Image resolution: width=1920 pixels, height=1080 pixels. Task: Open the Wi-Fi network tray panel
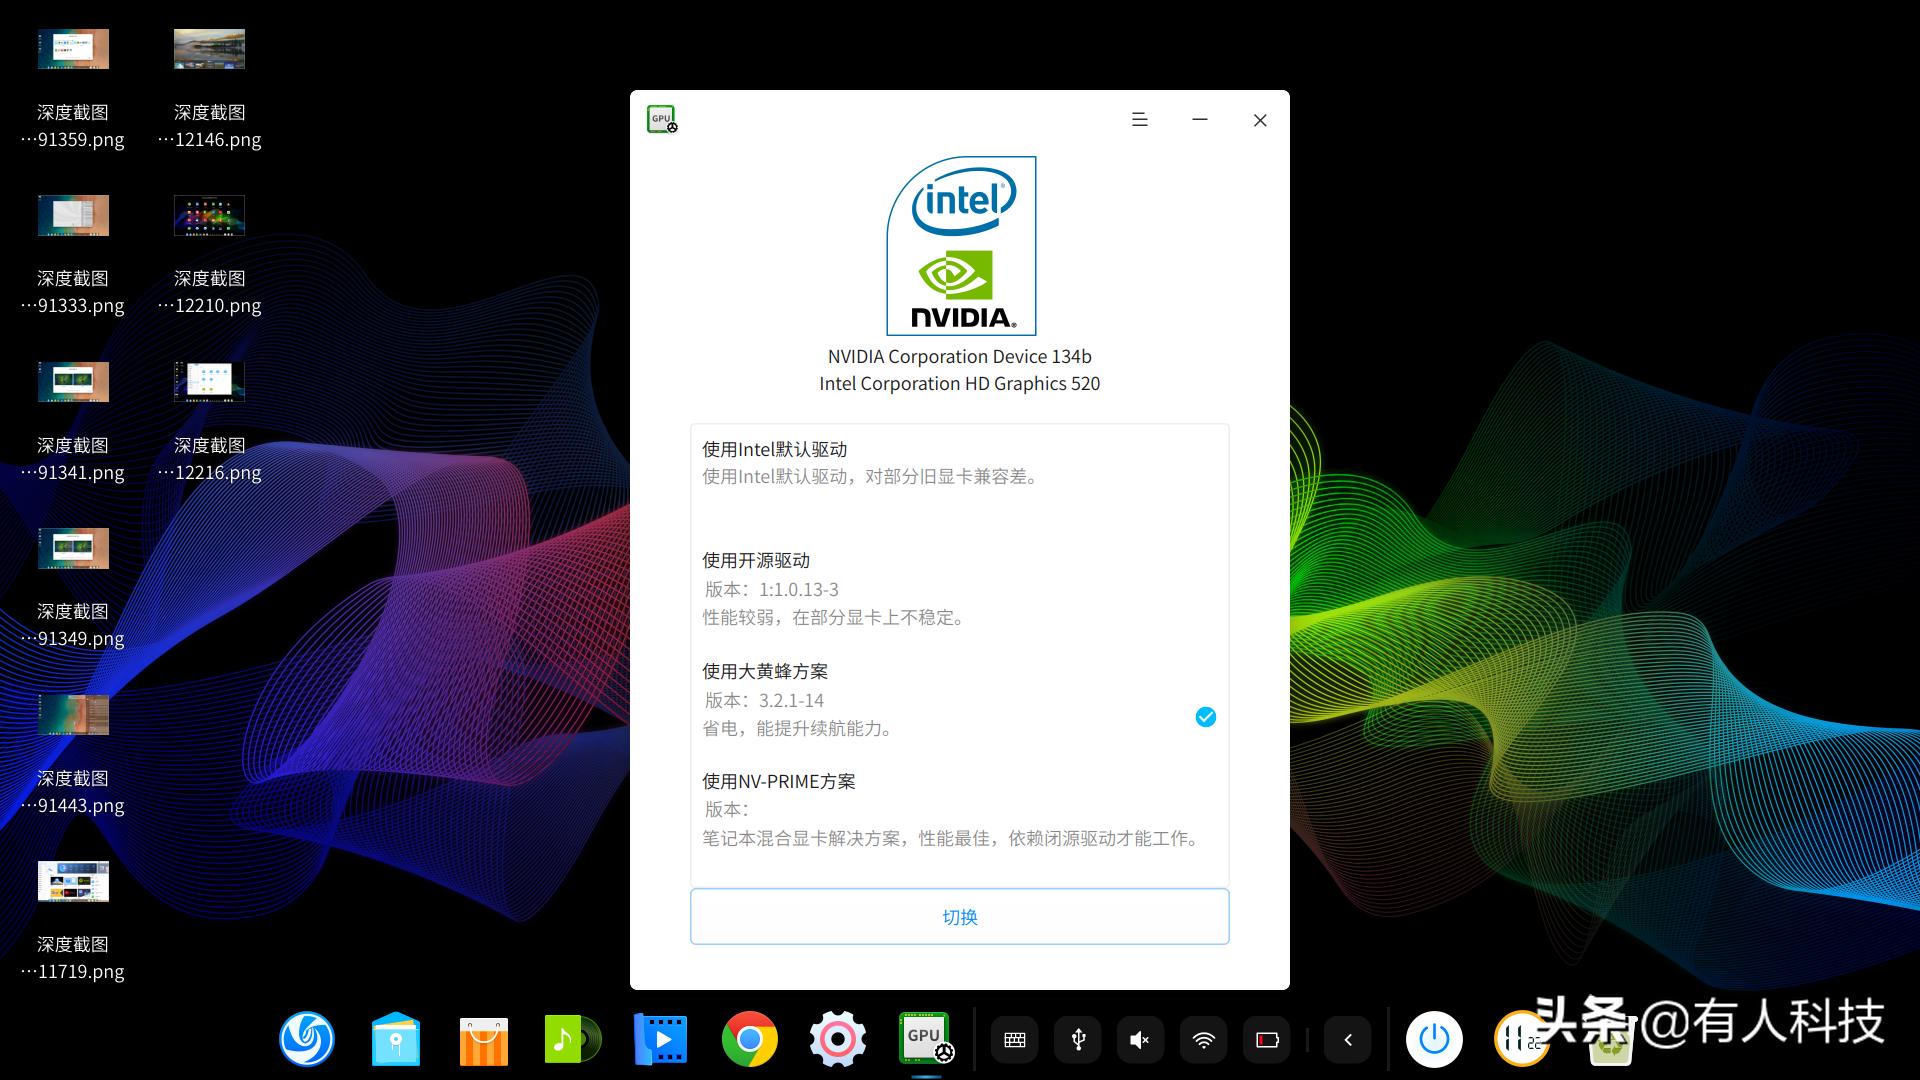(x=1203, y=1040)
